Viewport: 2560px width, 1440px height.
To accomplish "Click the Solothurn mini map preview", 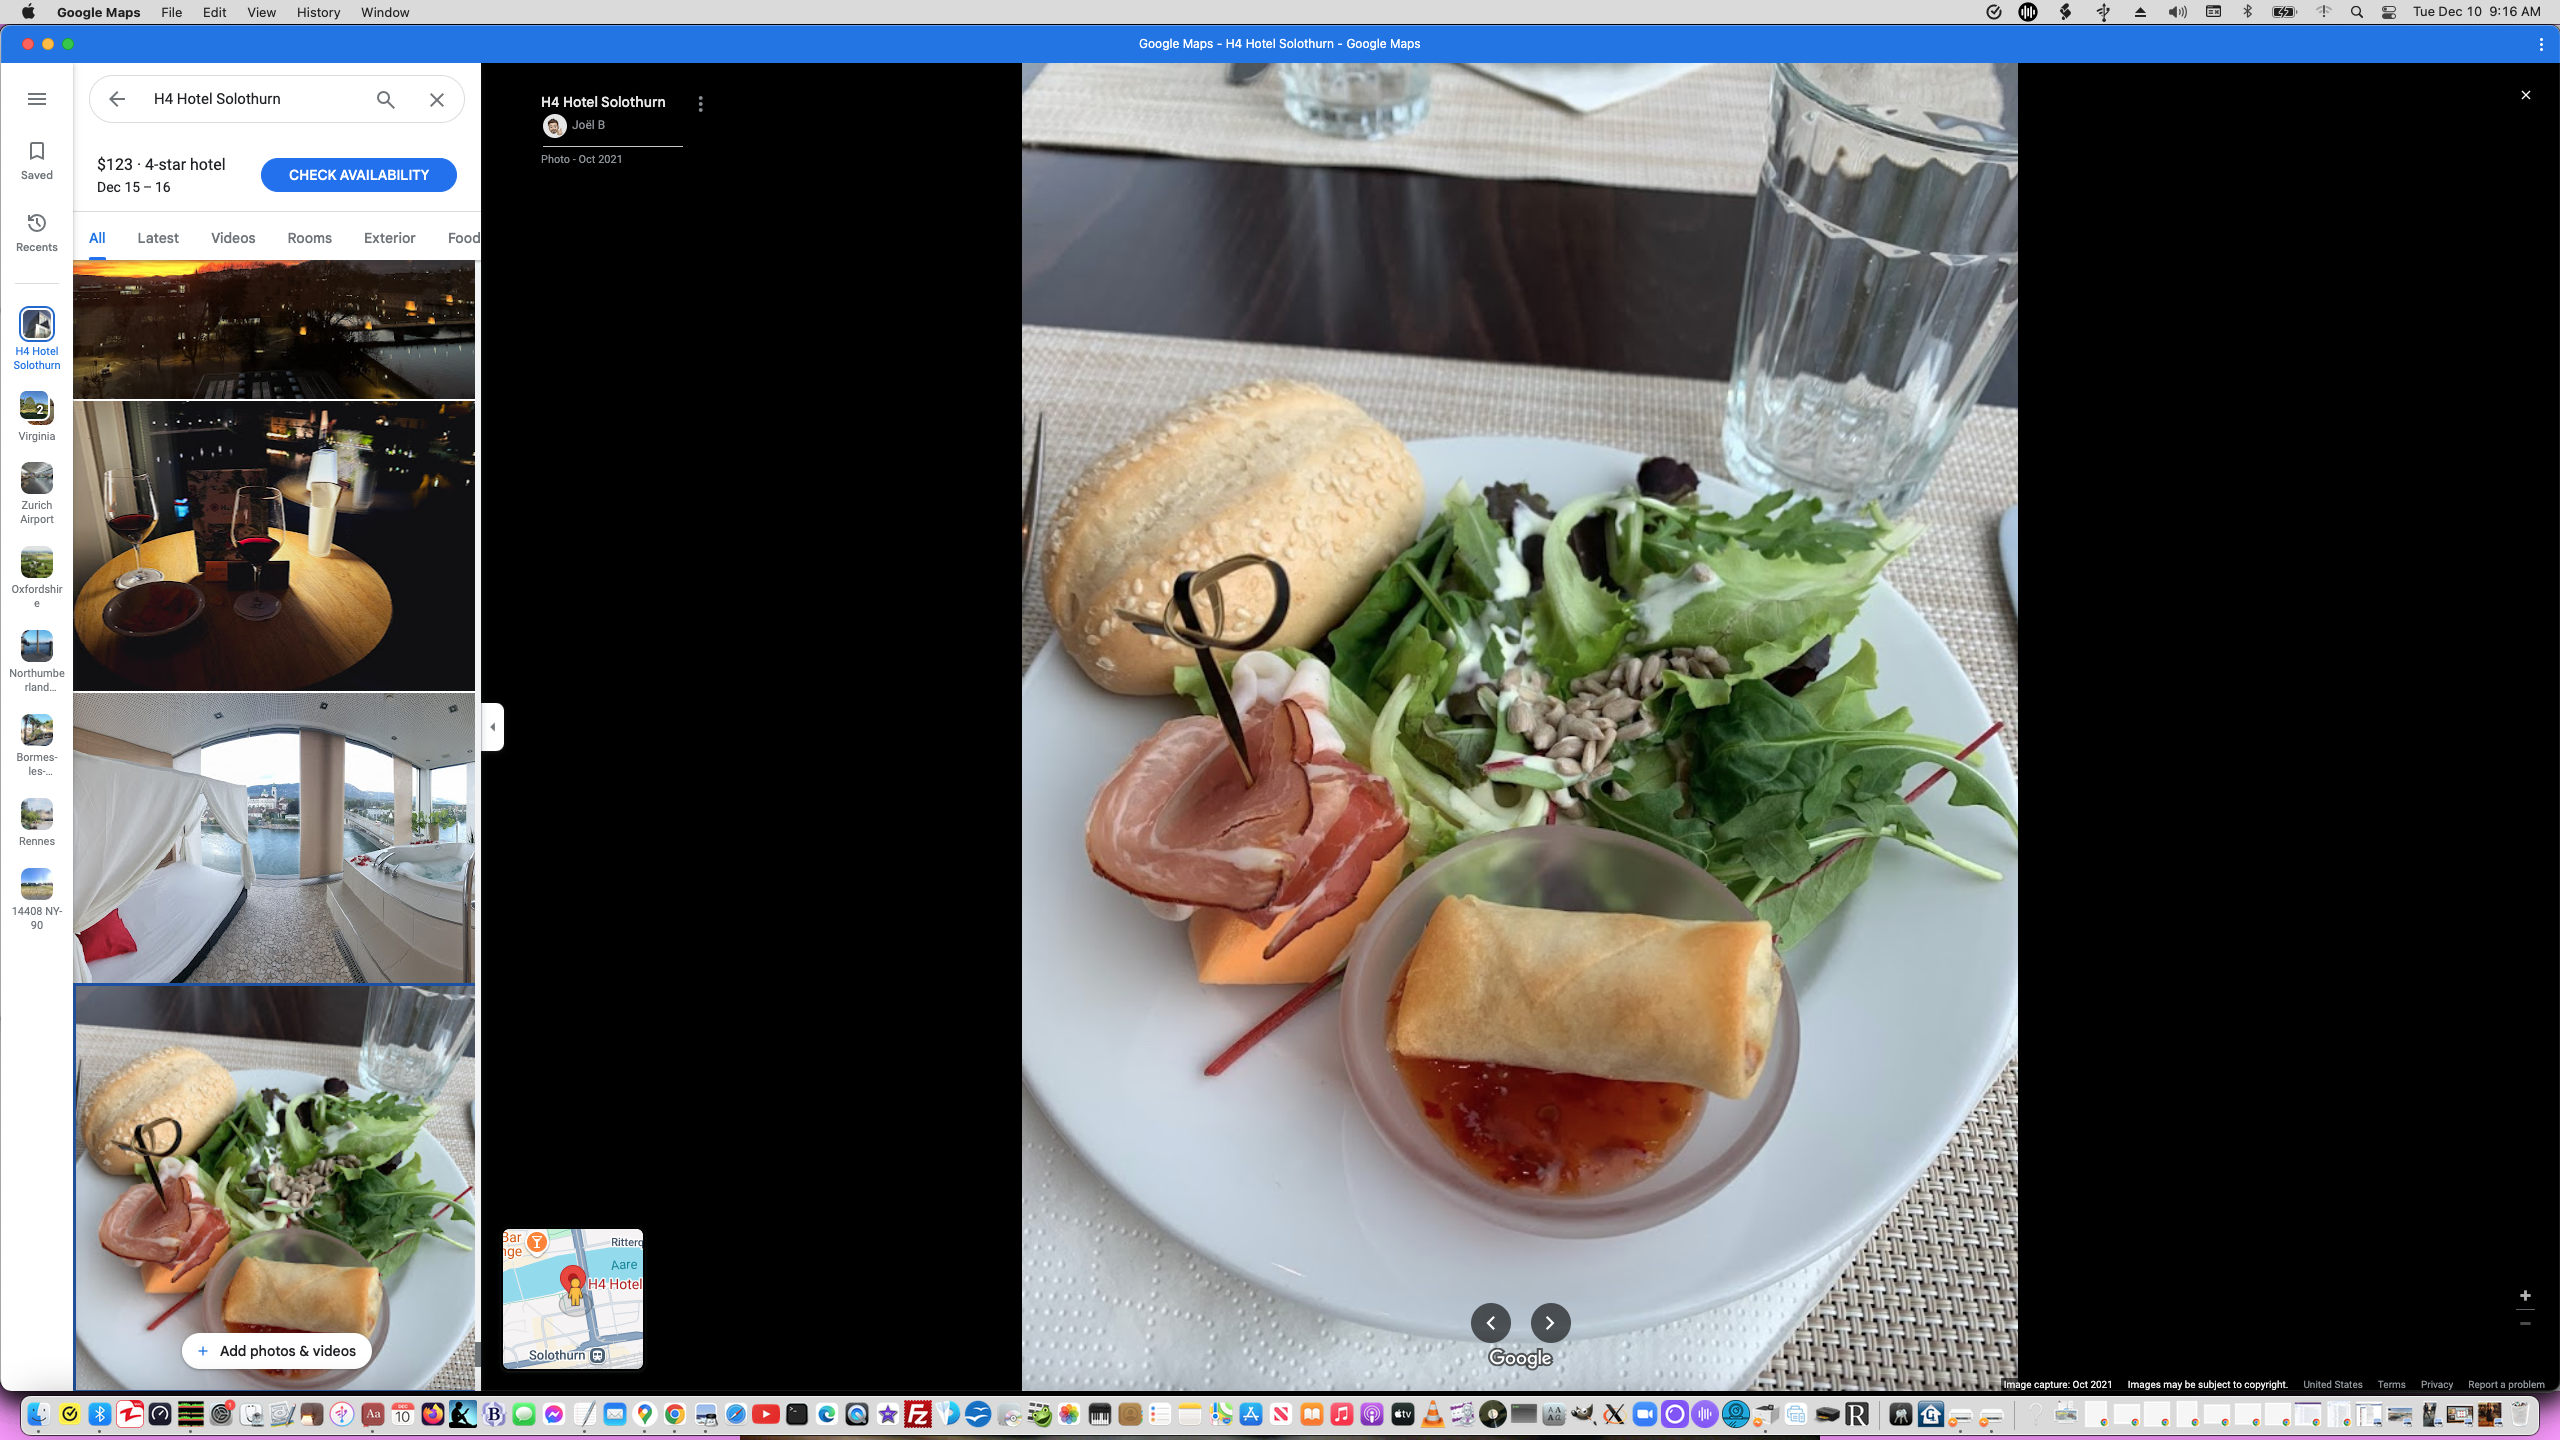I will (x=573, y=1298).
